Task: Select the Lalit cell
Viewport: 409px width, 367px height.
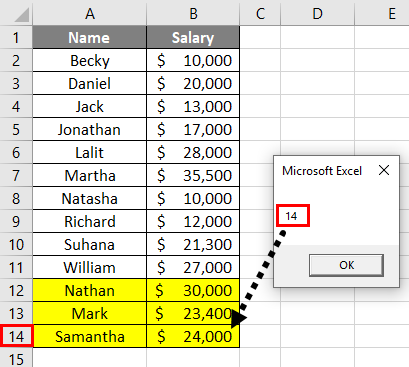Action: 89,152
